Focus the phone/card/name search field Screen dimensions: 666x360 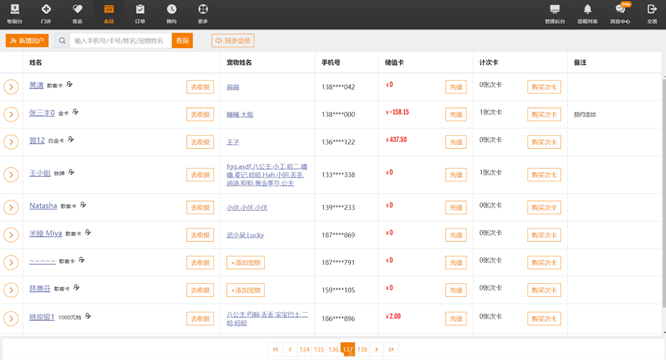tap(121, 41)
